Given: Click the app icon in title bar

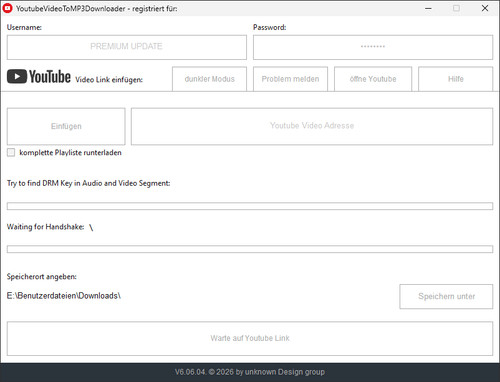Looking at the screenshot, I should pyautogui.click(x=7, y=8).
